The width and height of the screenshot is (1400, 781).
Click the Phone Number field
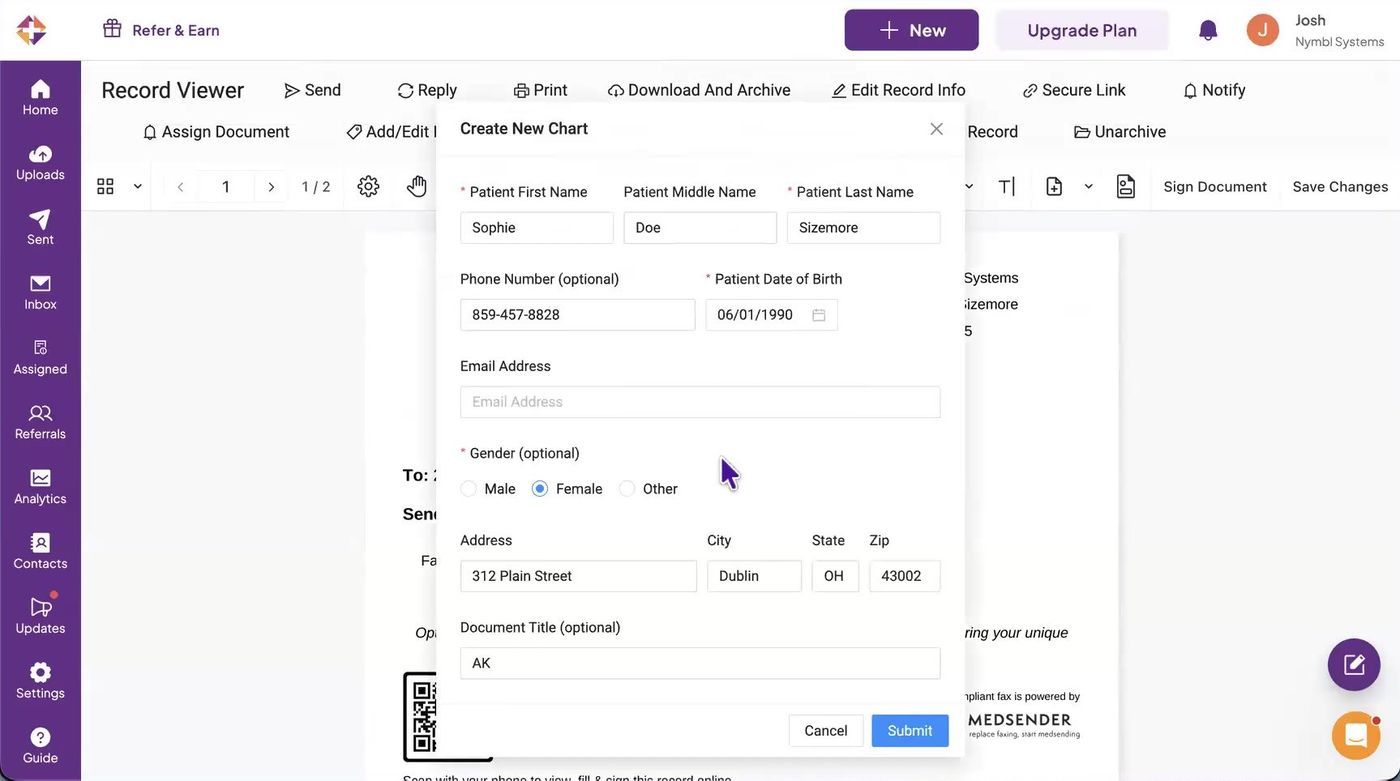tap(578, 315)
